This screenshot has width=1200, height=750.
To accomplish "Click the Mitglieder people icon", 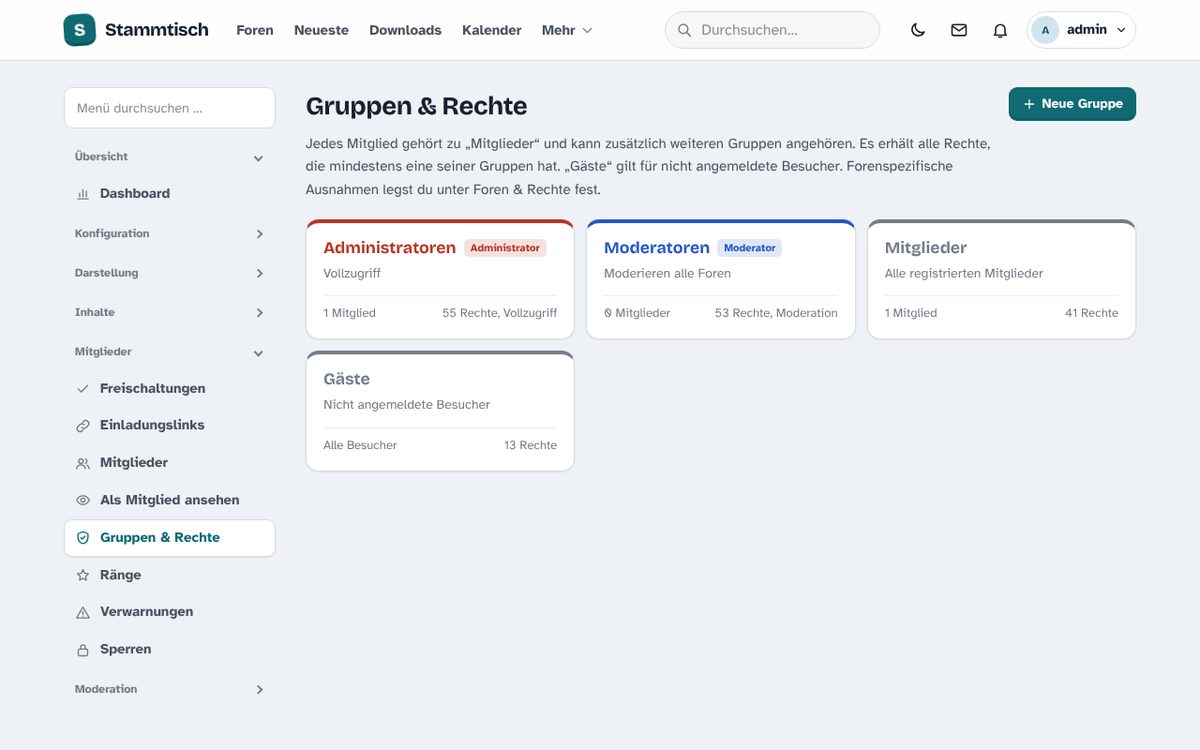I will 83,463.
